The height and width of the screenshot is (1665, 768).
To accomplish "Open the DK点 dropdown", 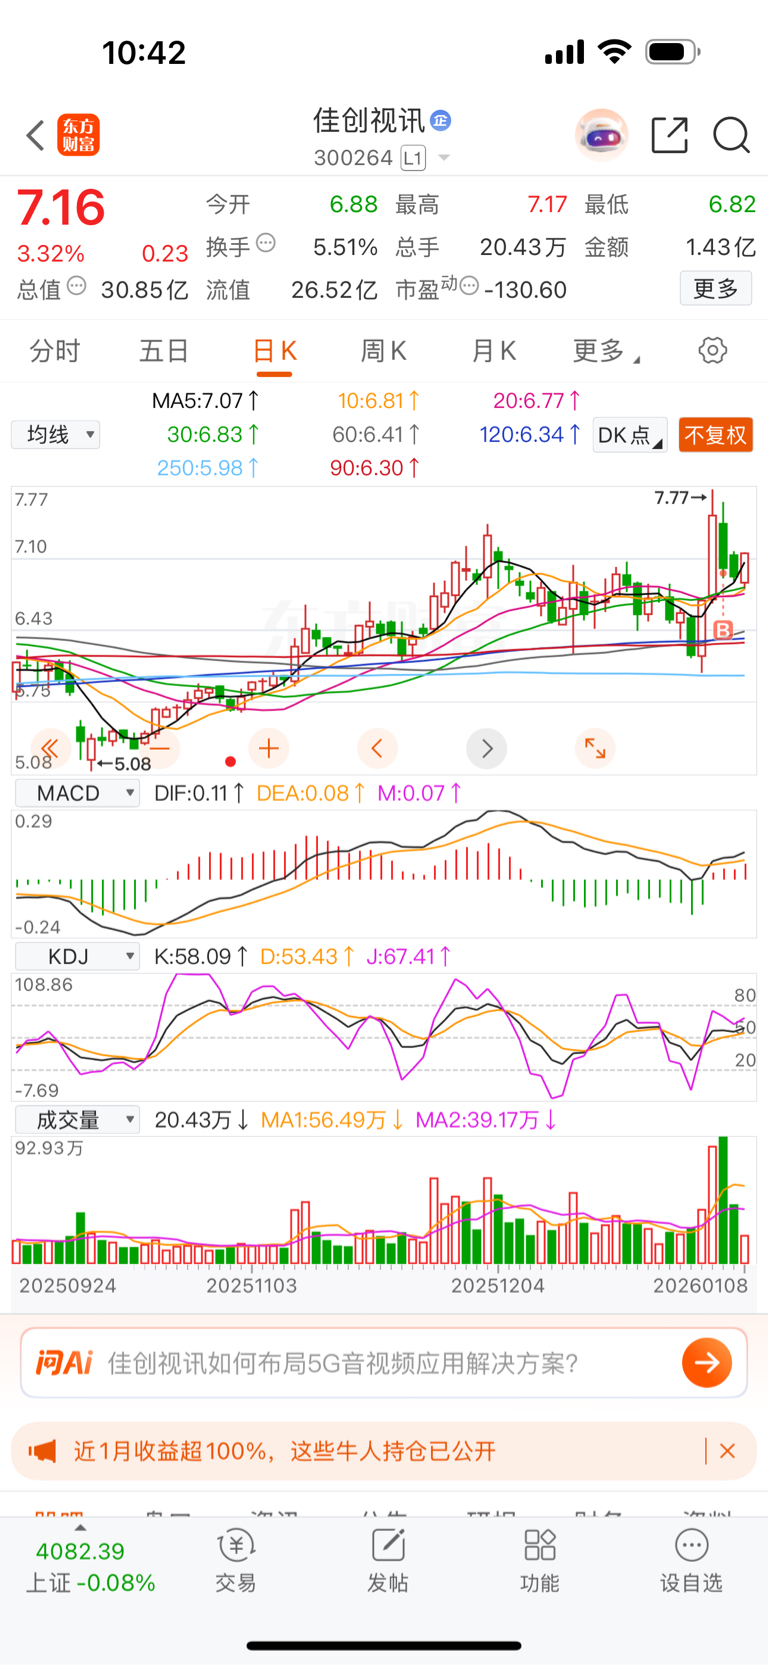I will [630, 436].
